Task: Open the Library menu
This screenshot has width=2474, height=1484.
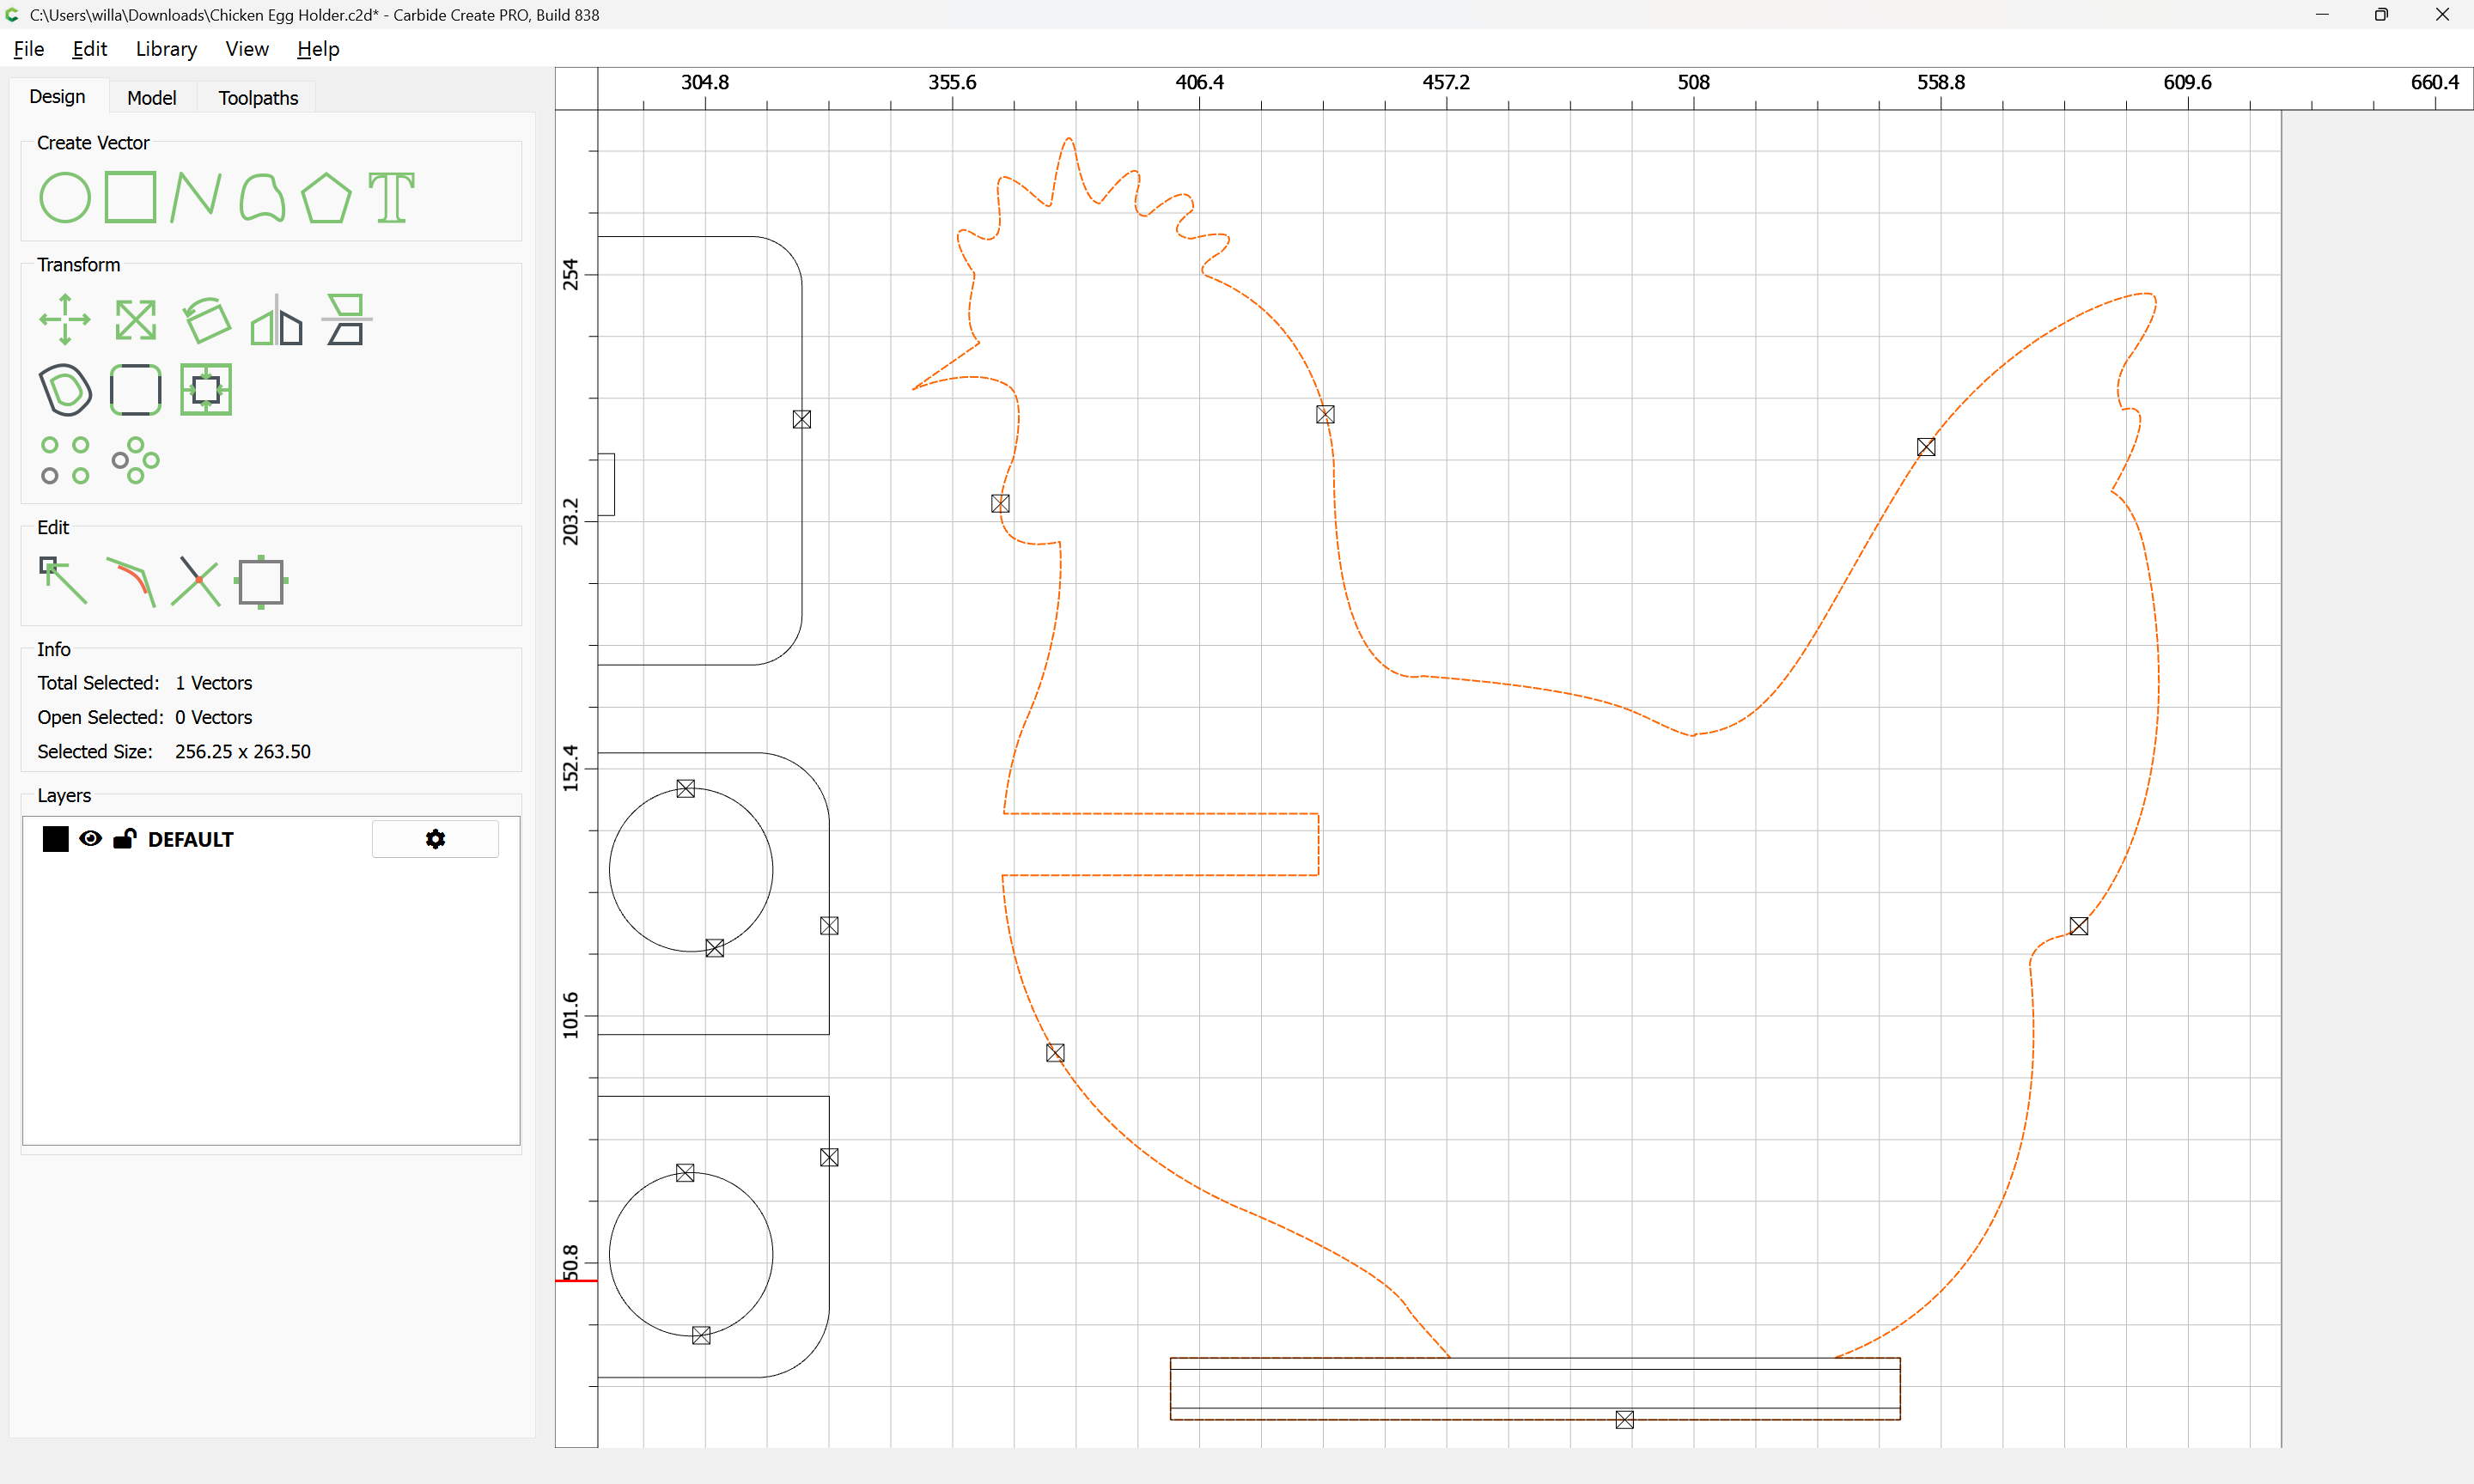Action: click(x=166, y=49)
